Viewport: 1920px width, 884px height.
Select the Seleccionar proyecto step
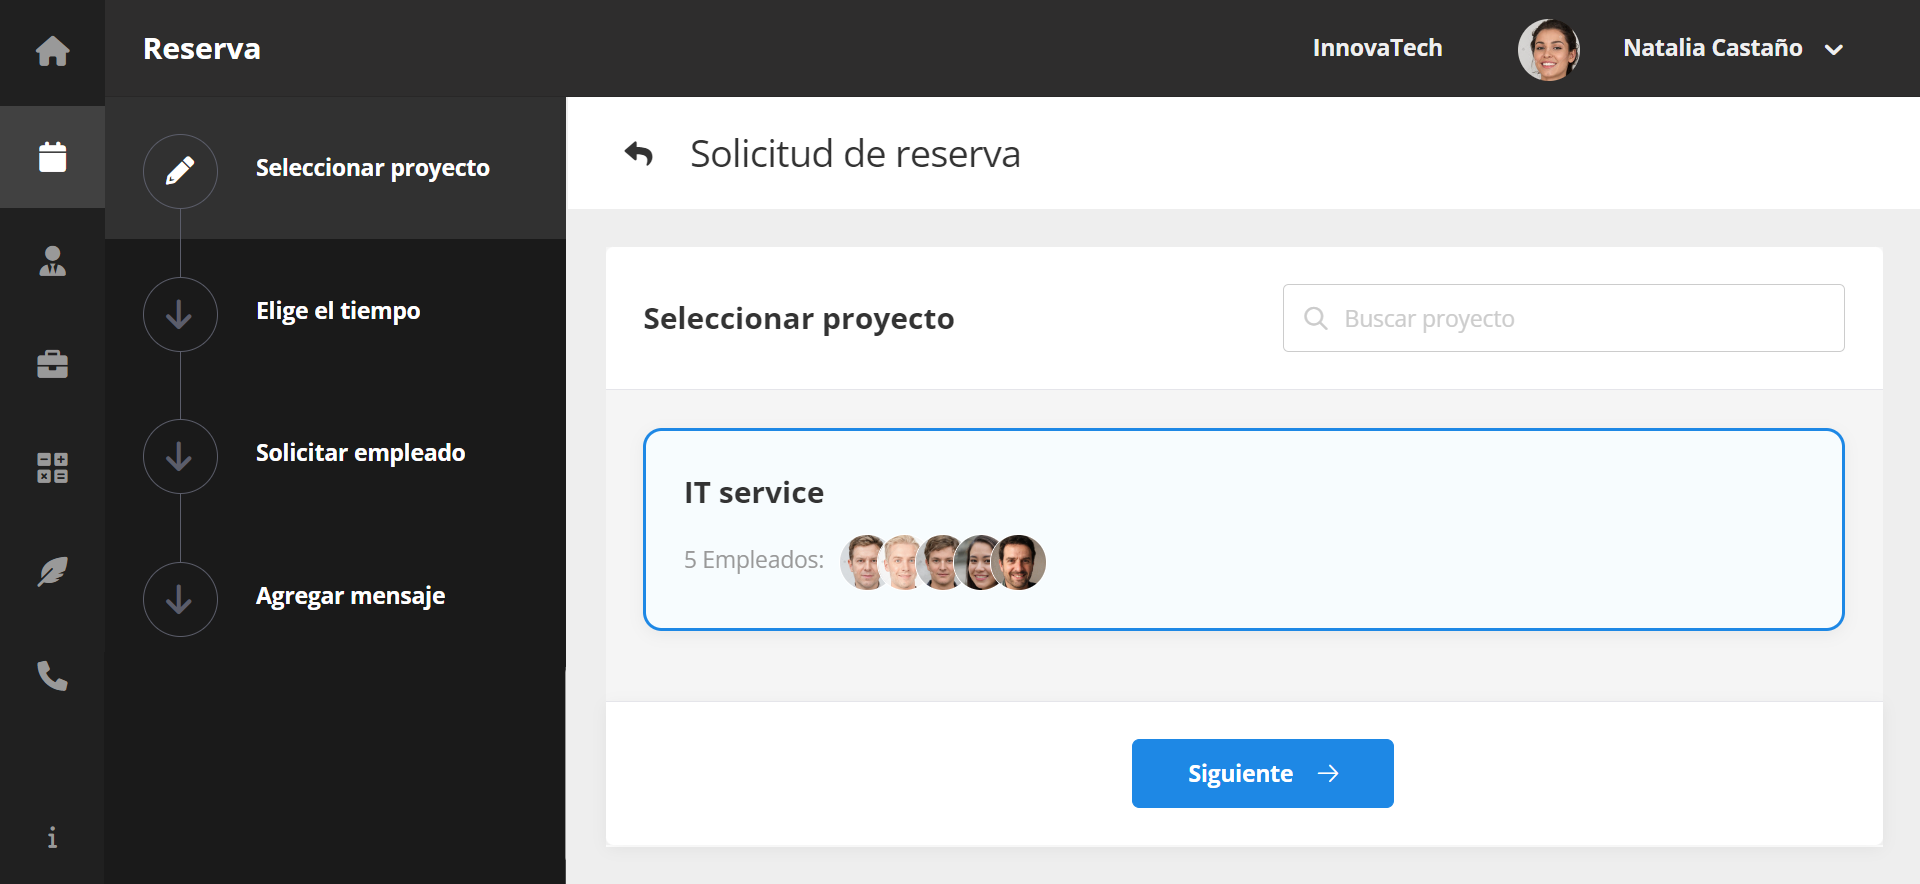(x=372, y=168)
